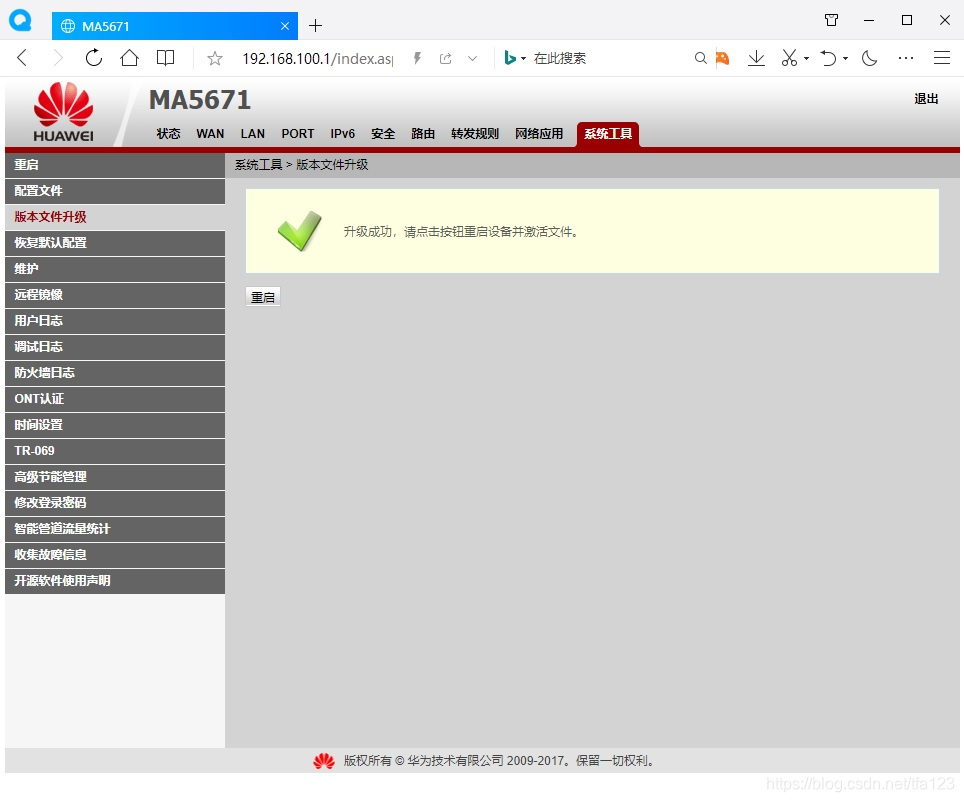Image resolution: width=964 pixels, height=802 pixels.
Task: Open 维护 sidebar item
Action: (x=115, y=269)
